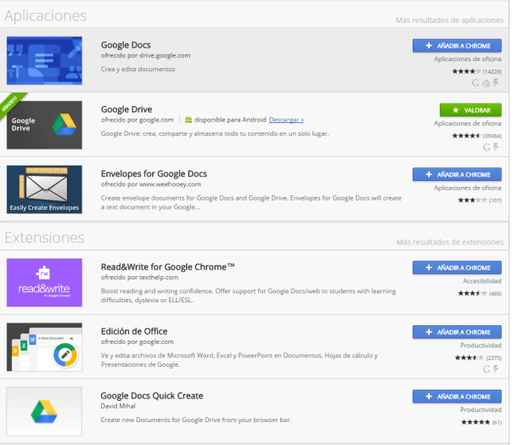Viewport: 518px width, 445px height.
Task: Click the Google Docs Quick Create Drive icon
Action: 44,411
